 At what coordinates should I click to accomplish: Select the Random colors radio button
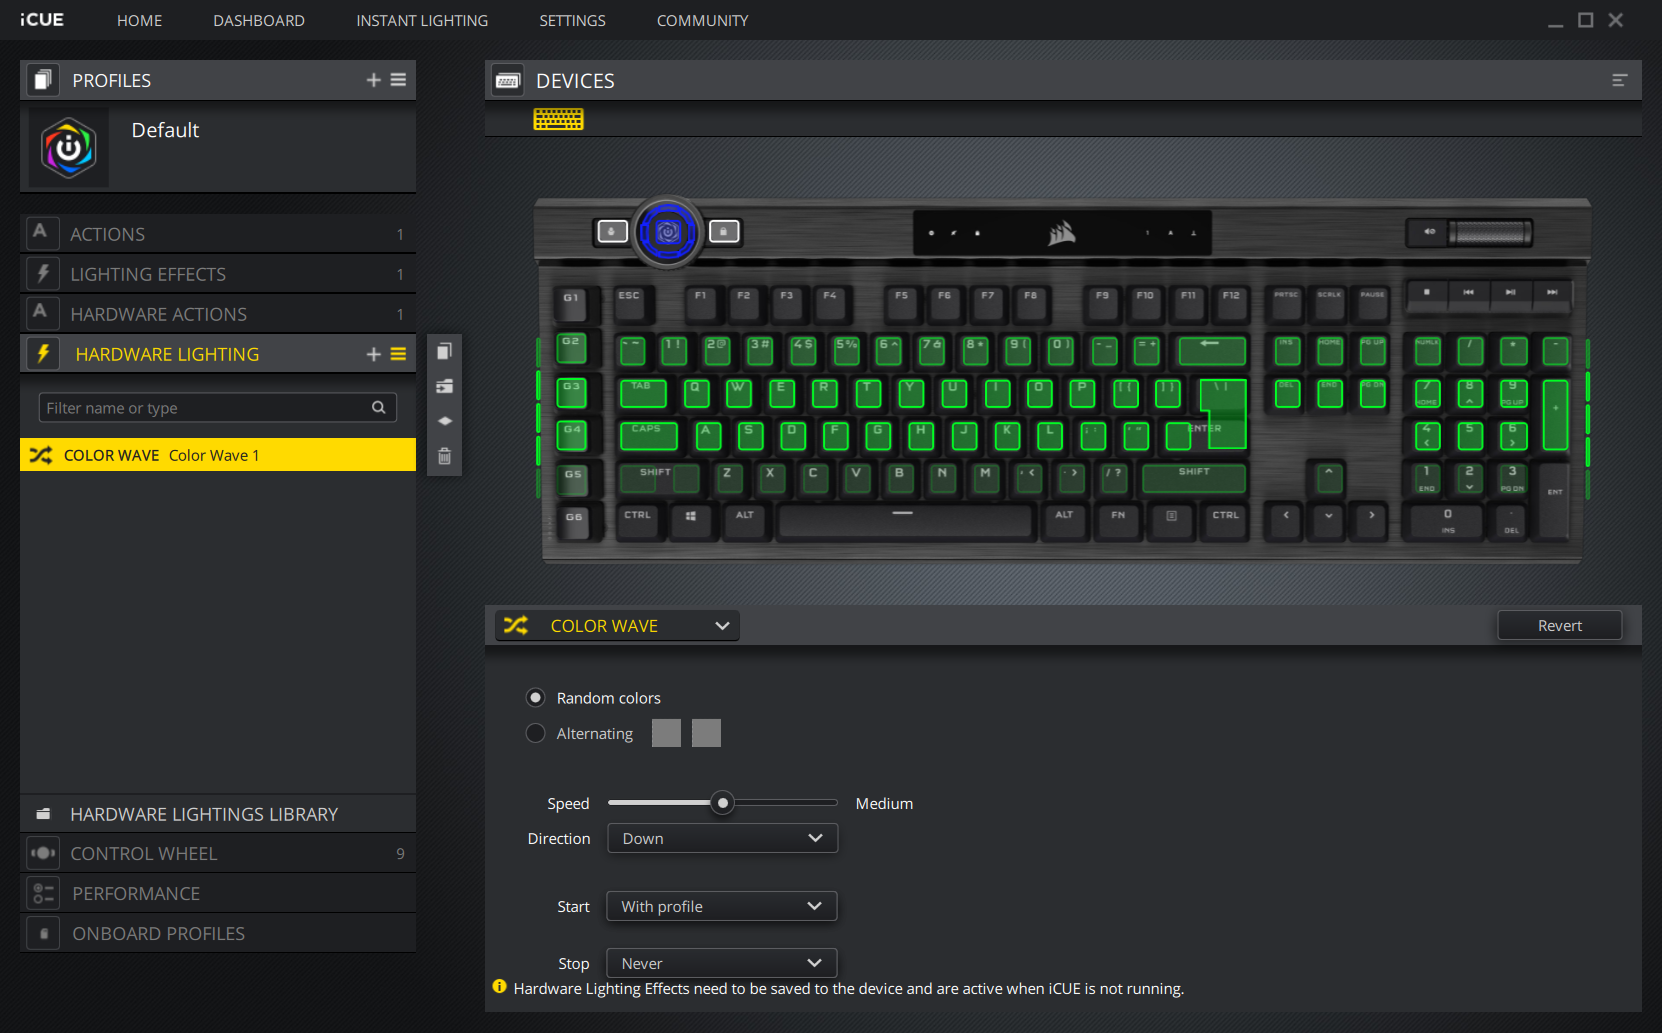535,697
